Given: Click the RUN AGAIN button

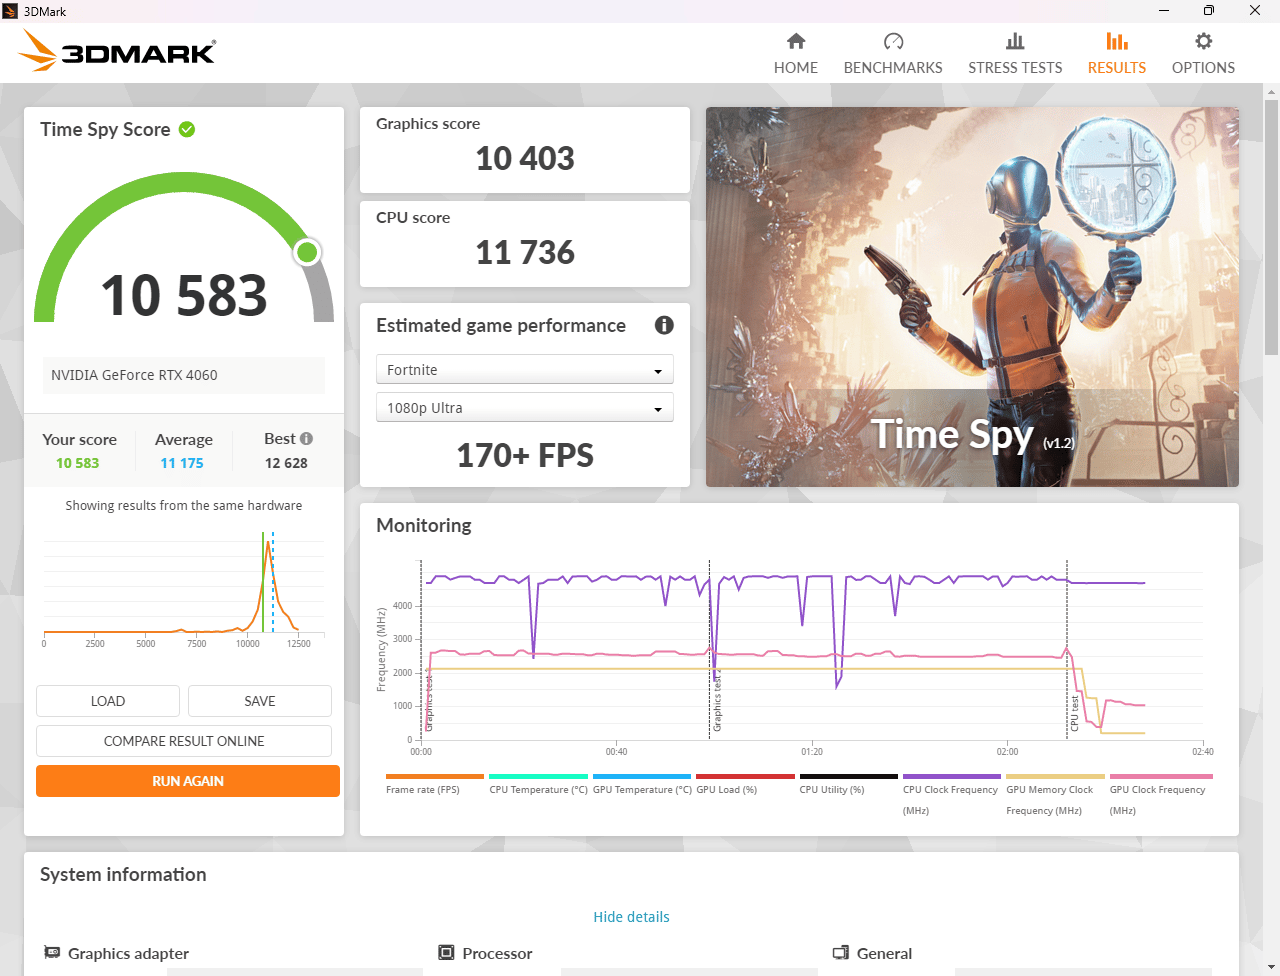Looking at the screenshot, I should point(188,781).
